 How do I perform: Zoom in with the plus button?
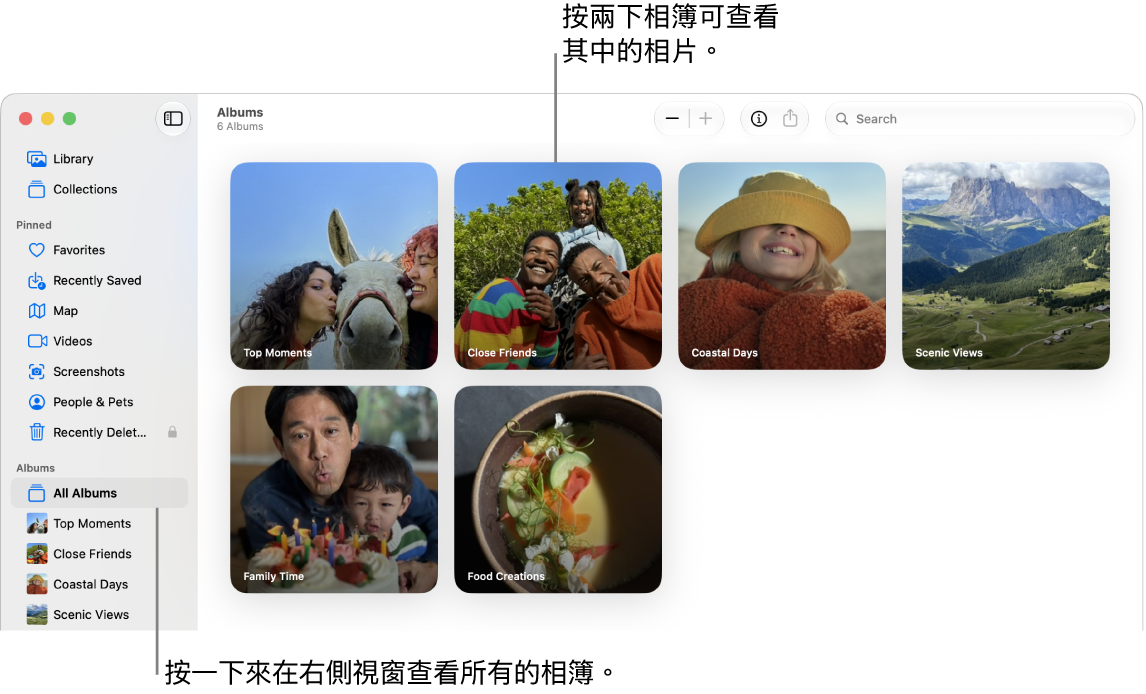706,118
